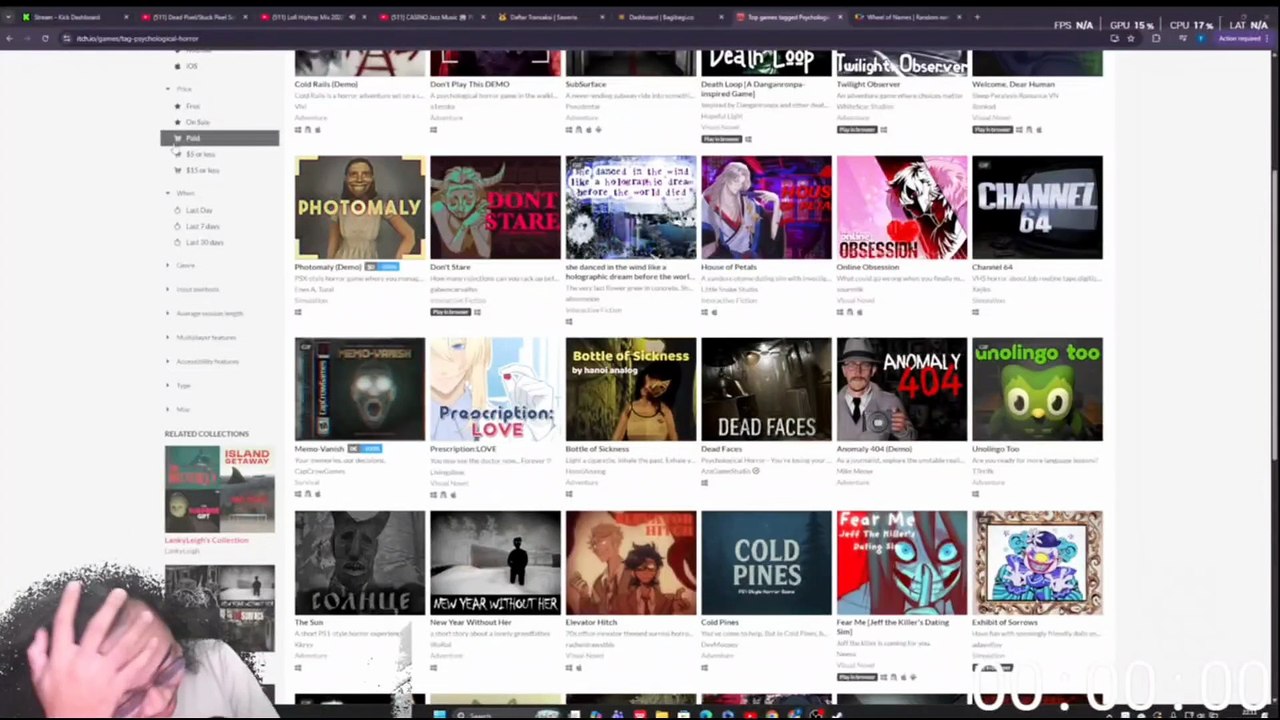Open the Bottle of Sickness thumbnail

631,389
